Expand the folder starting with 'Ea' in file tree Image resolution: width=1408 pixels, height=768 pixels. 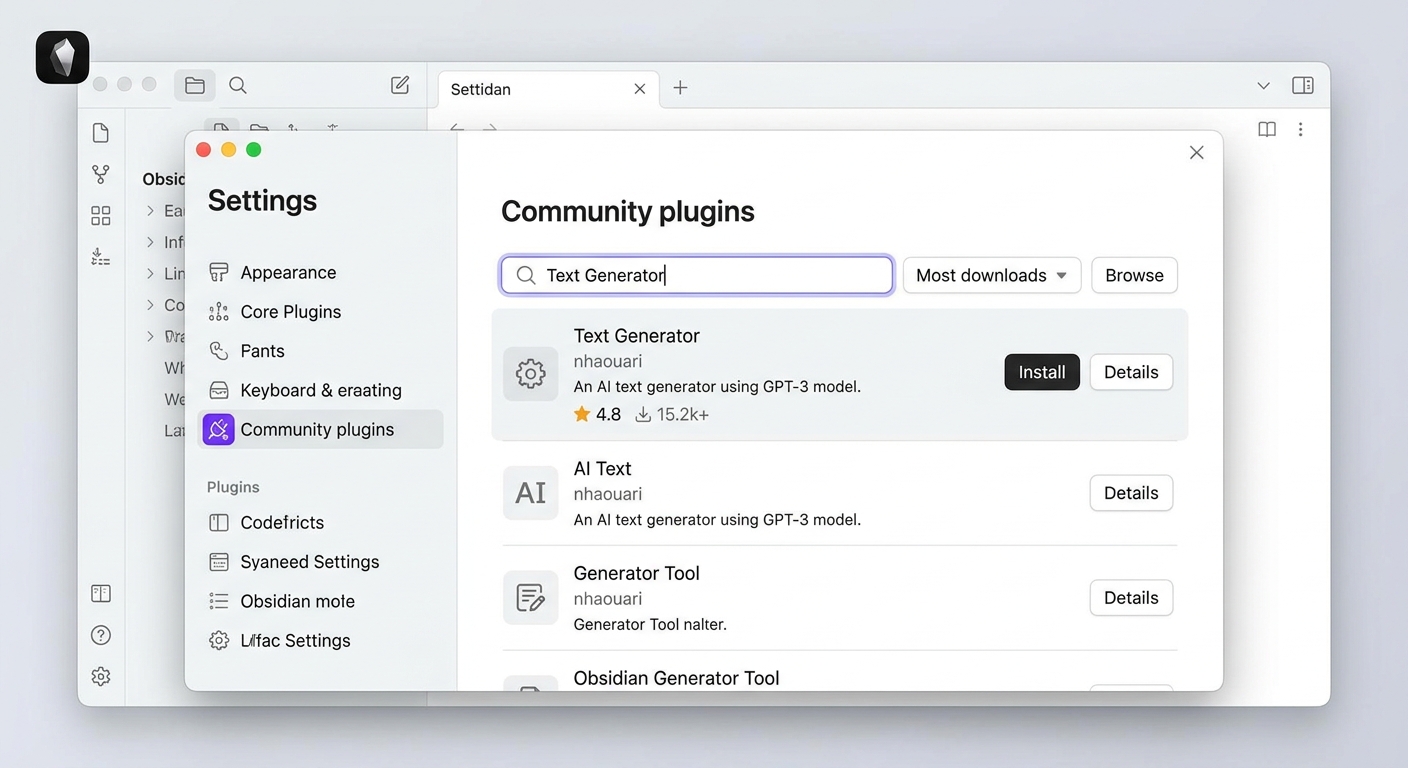(x=150, y=211)
